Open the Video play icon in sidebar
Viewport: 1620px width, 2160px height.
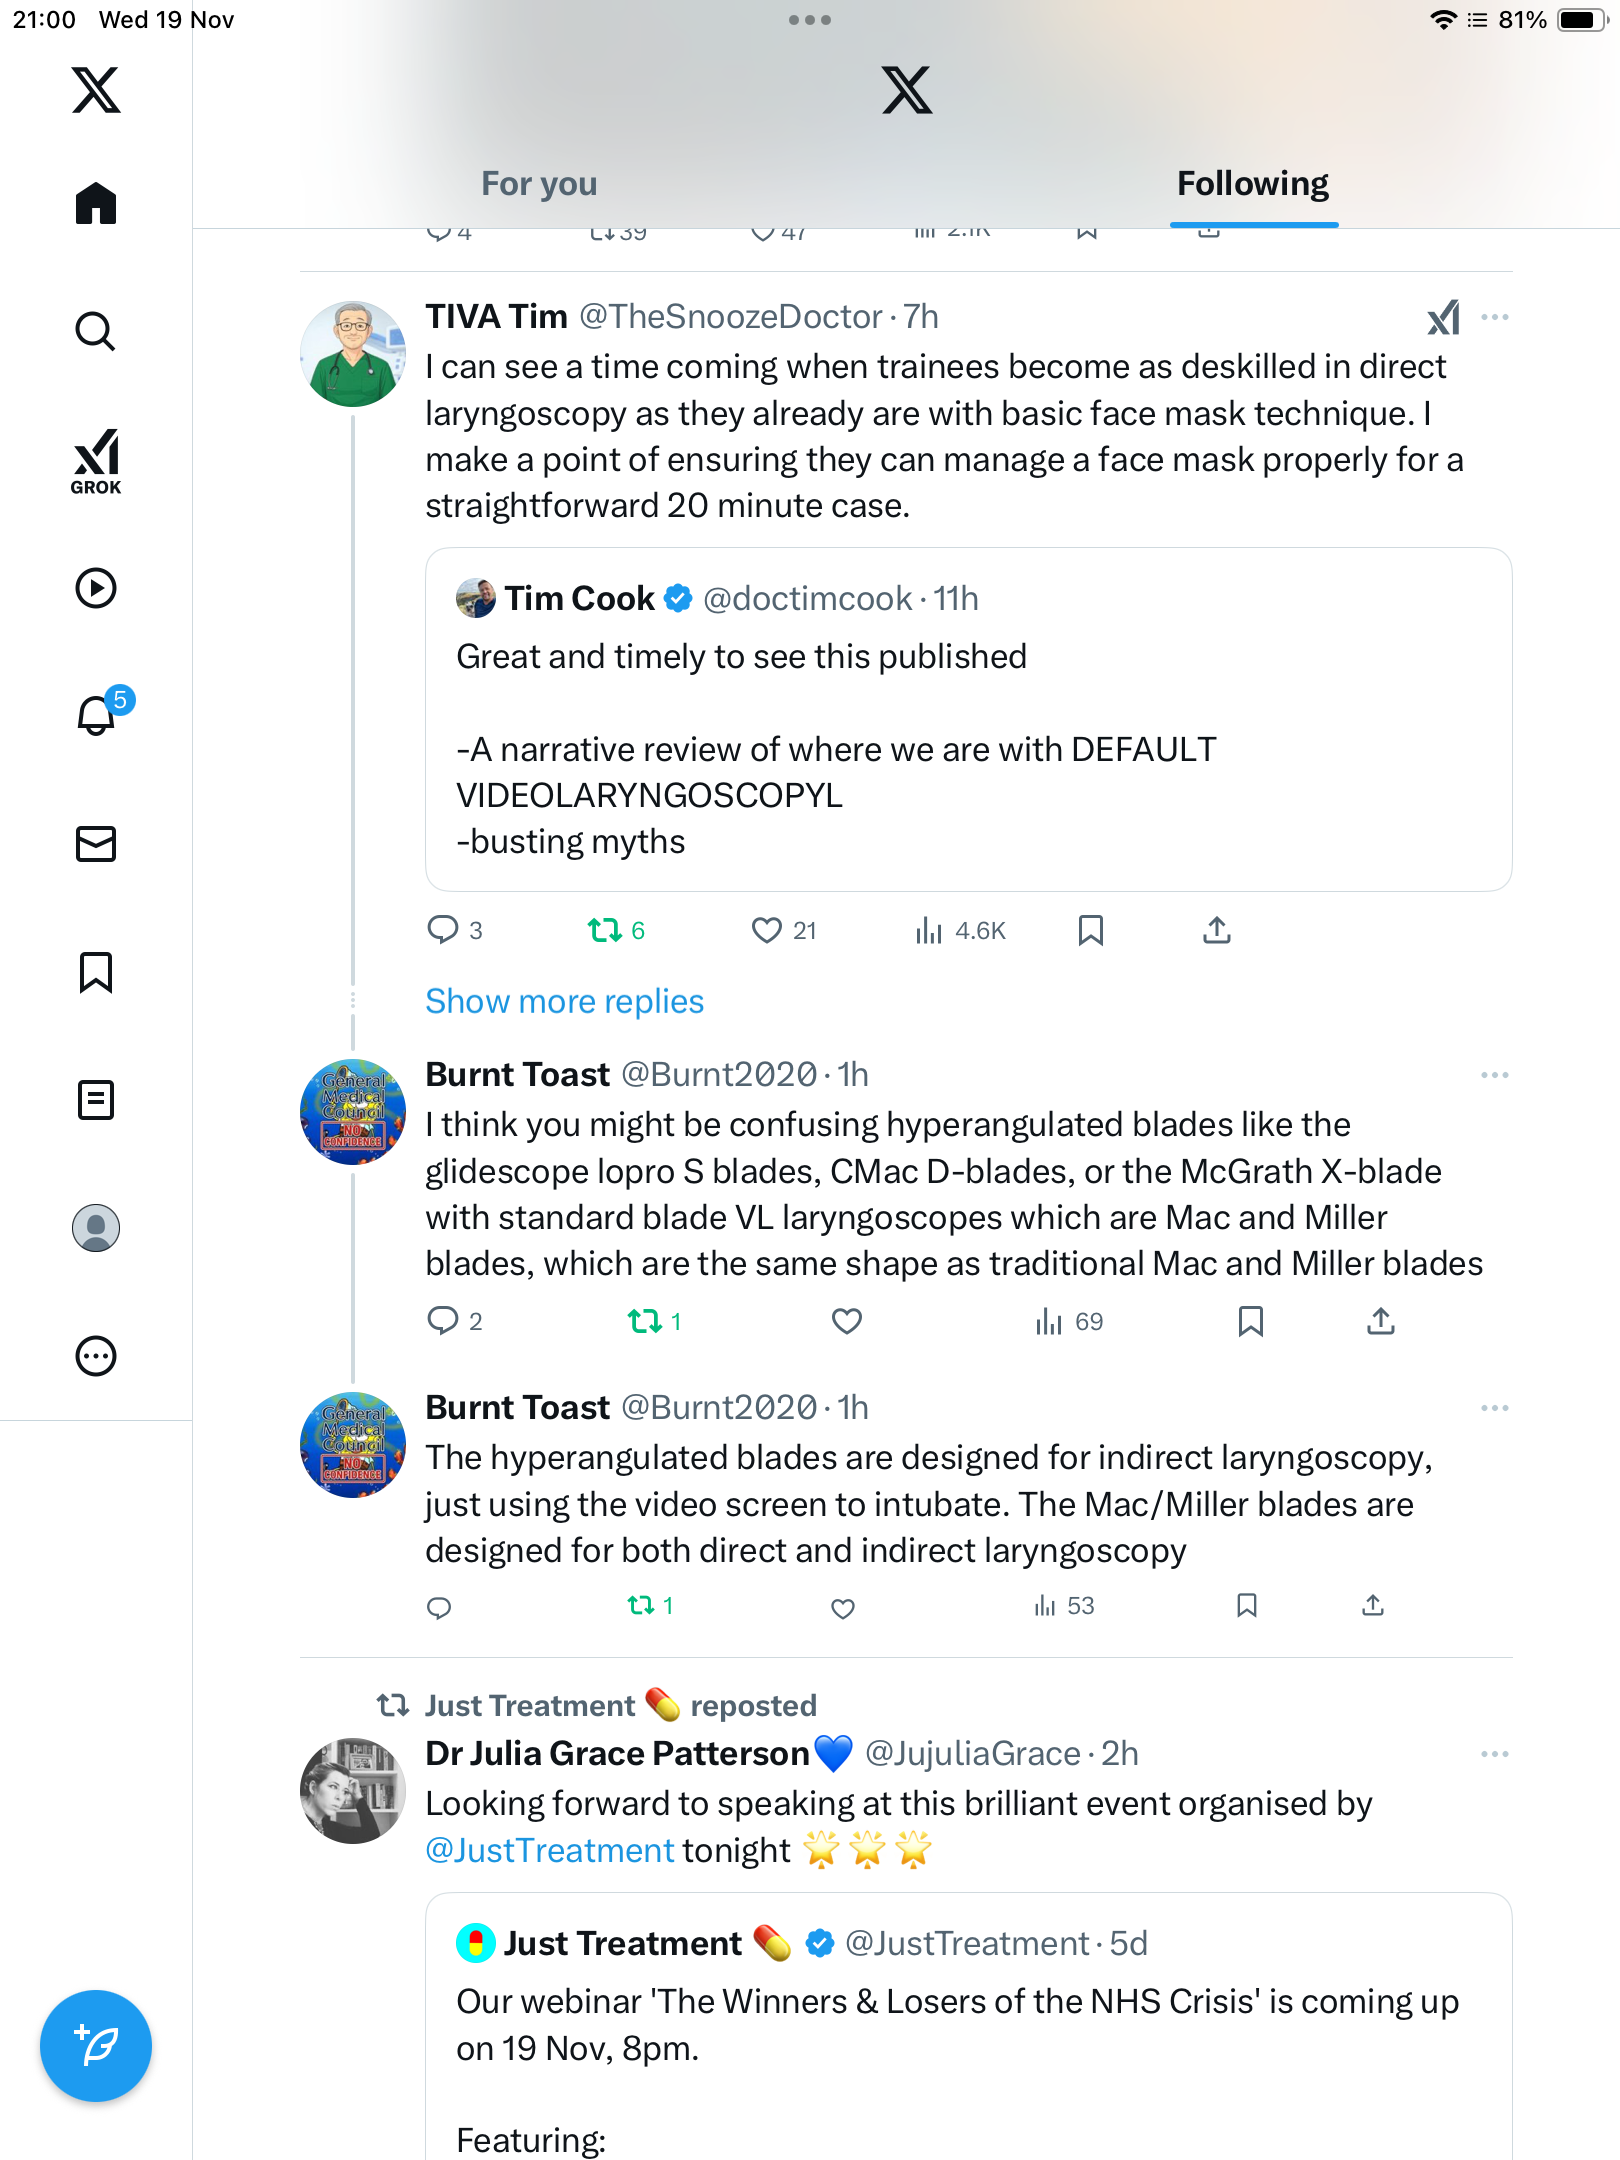click(x=96, y=588)
